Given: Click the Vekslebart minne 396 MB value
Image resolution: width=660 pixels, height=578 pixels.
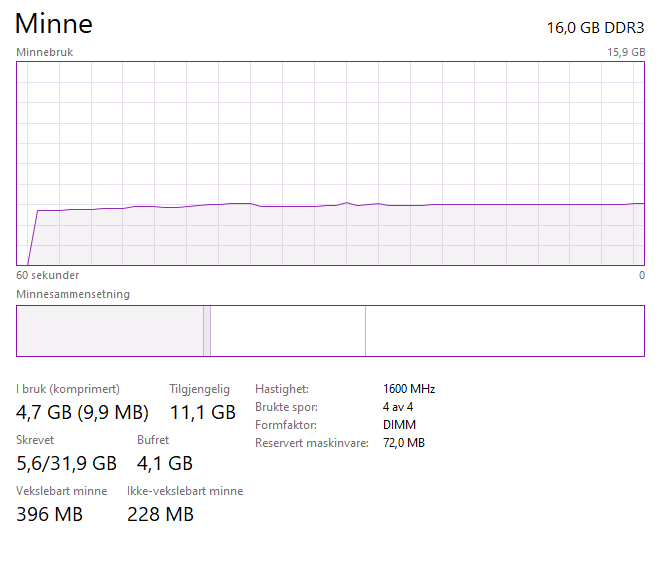Looking at the screenshot, I should click(50, 514).
